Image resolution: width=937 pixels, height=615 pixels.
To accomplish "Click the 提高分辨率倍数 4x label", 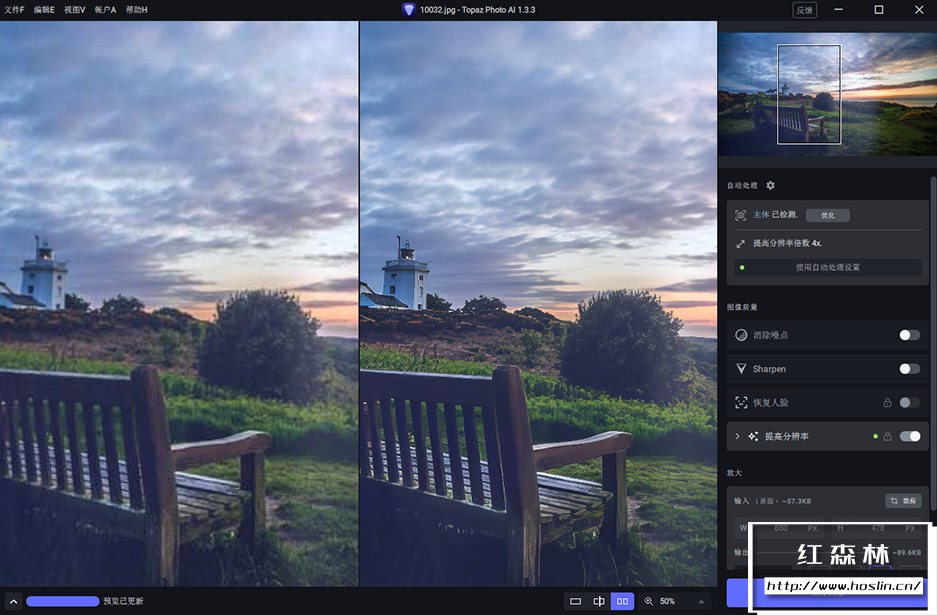I will (787, 243).
